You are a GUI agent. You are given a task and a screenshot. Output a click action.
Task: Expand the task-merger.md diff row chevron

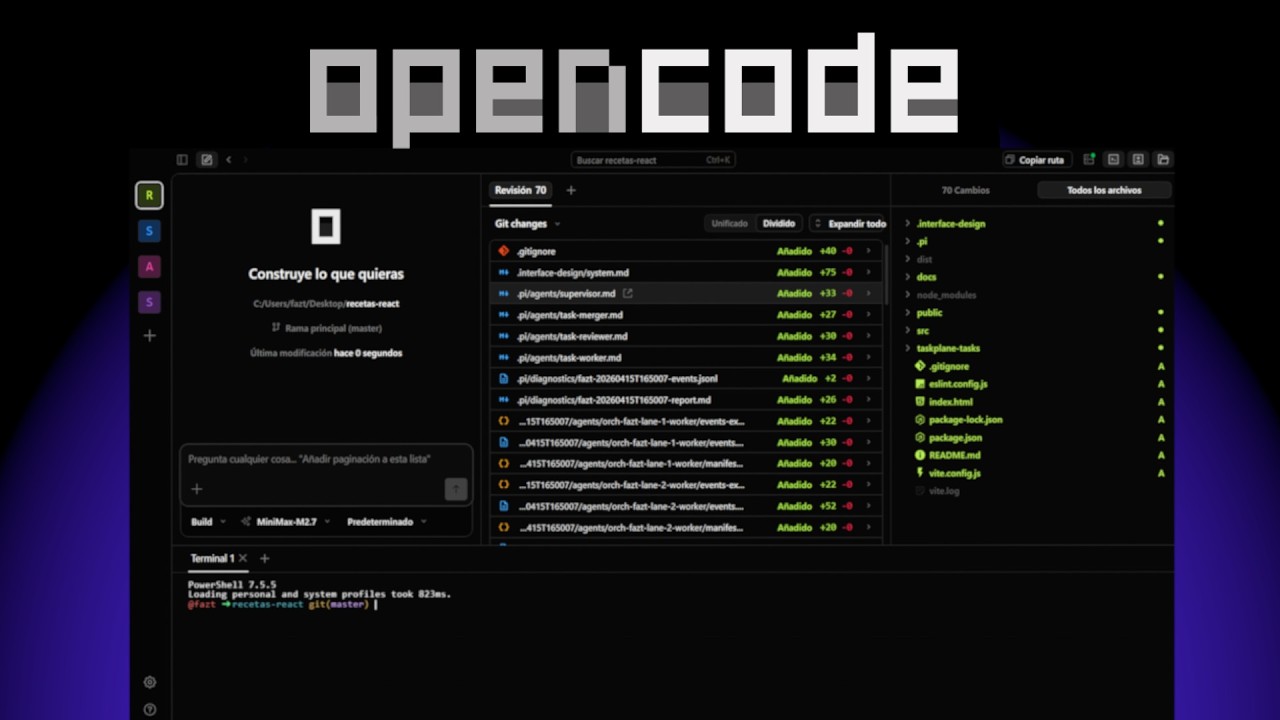(x=868, y=315)
